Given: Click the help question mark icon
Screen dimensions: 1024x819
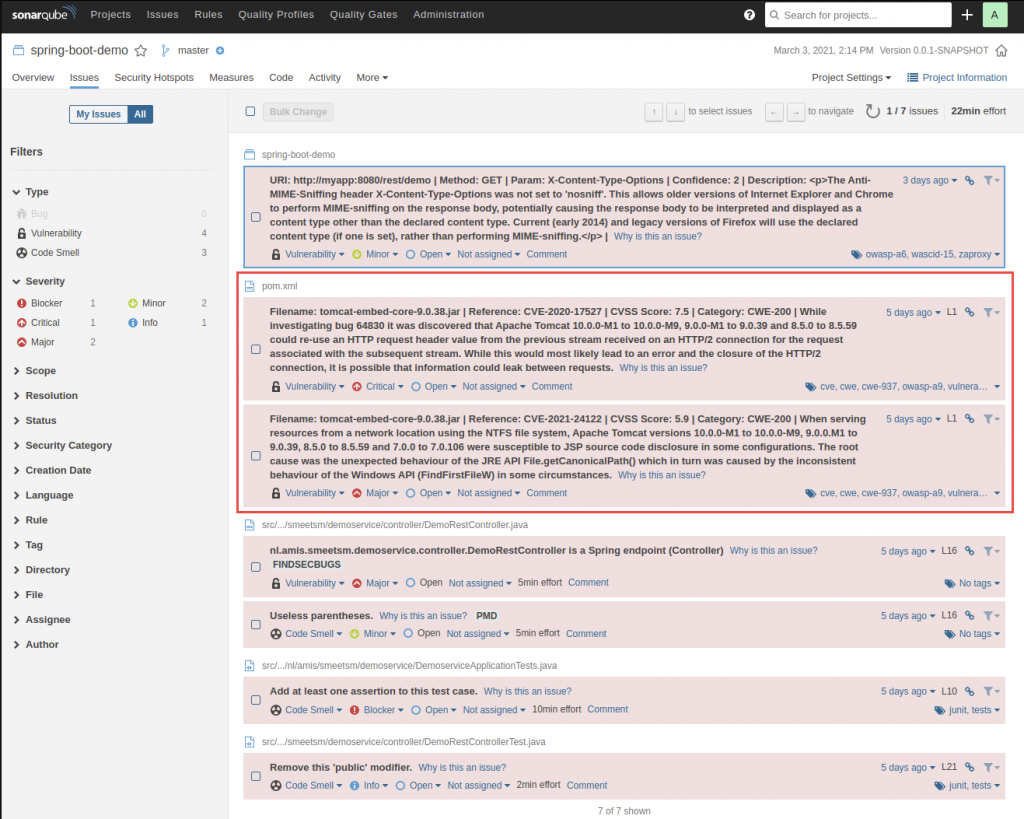Looking at the screenshot, I should pos(750,15).
